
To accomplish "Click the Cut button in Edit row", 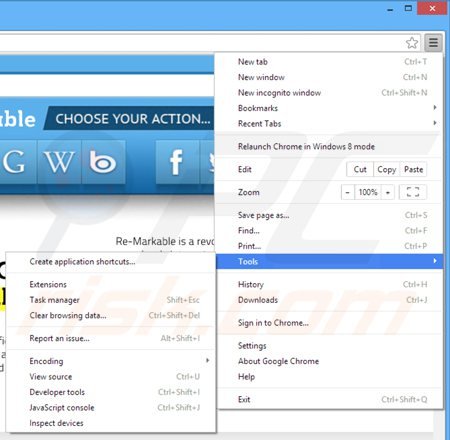I will [360, 169].
